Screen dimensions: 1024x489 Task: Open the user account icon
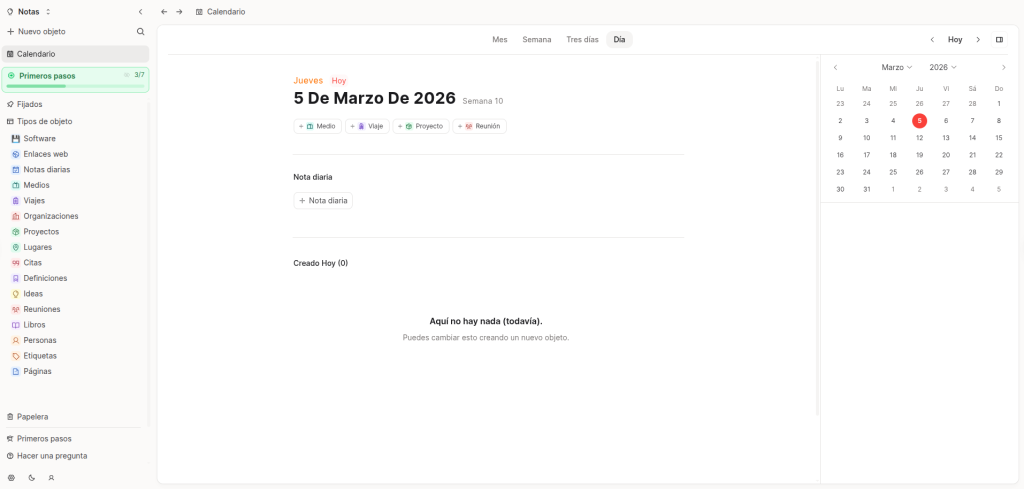coord(51,478)
